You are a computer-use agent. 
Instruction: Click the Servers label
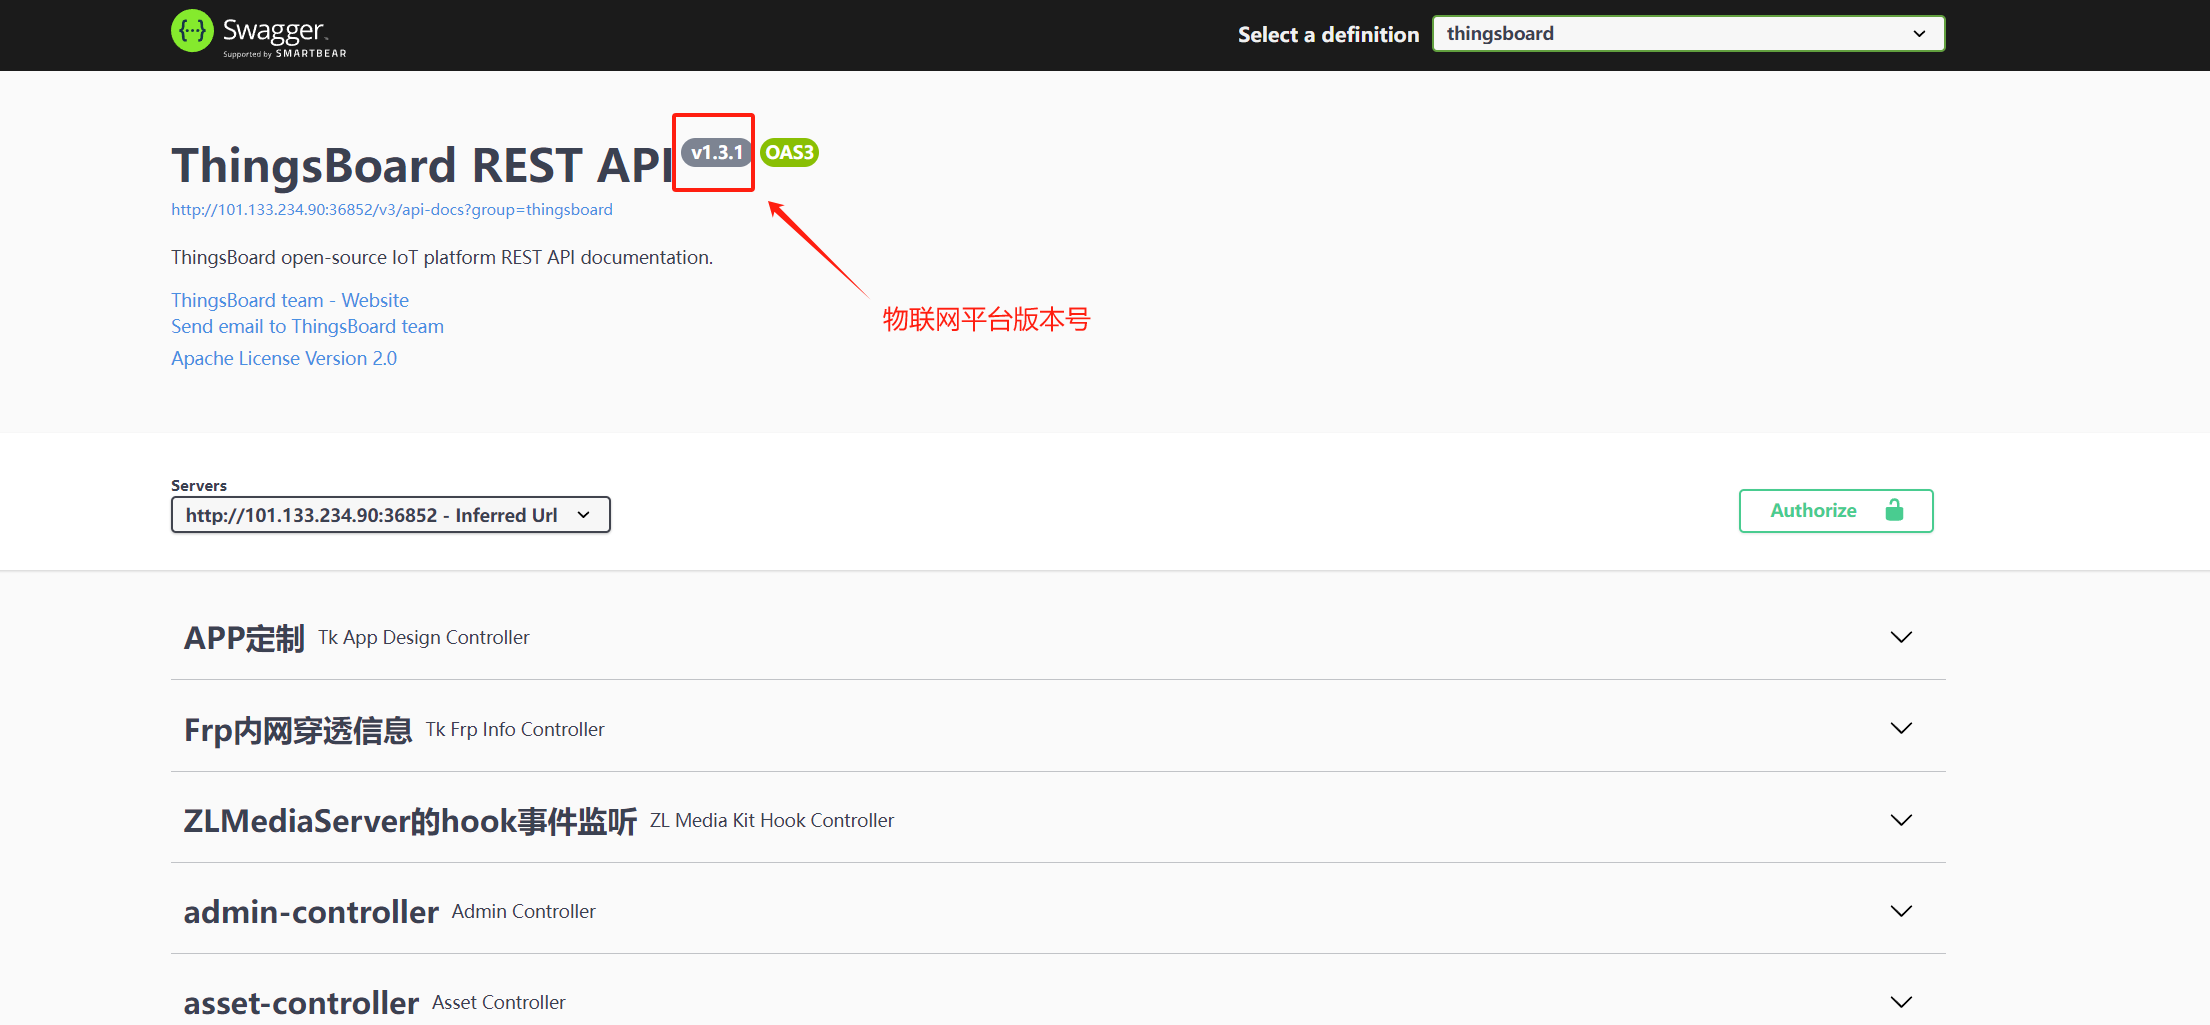point(199,486)
